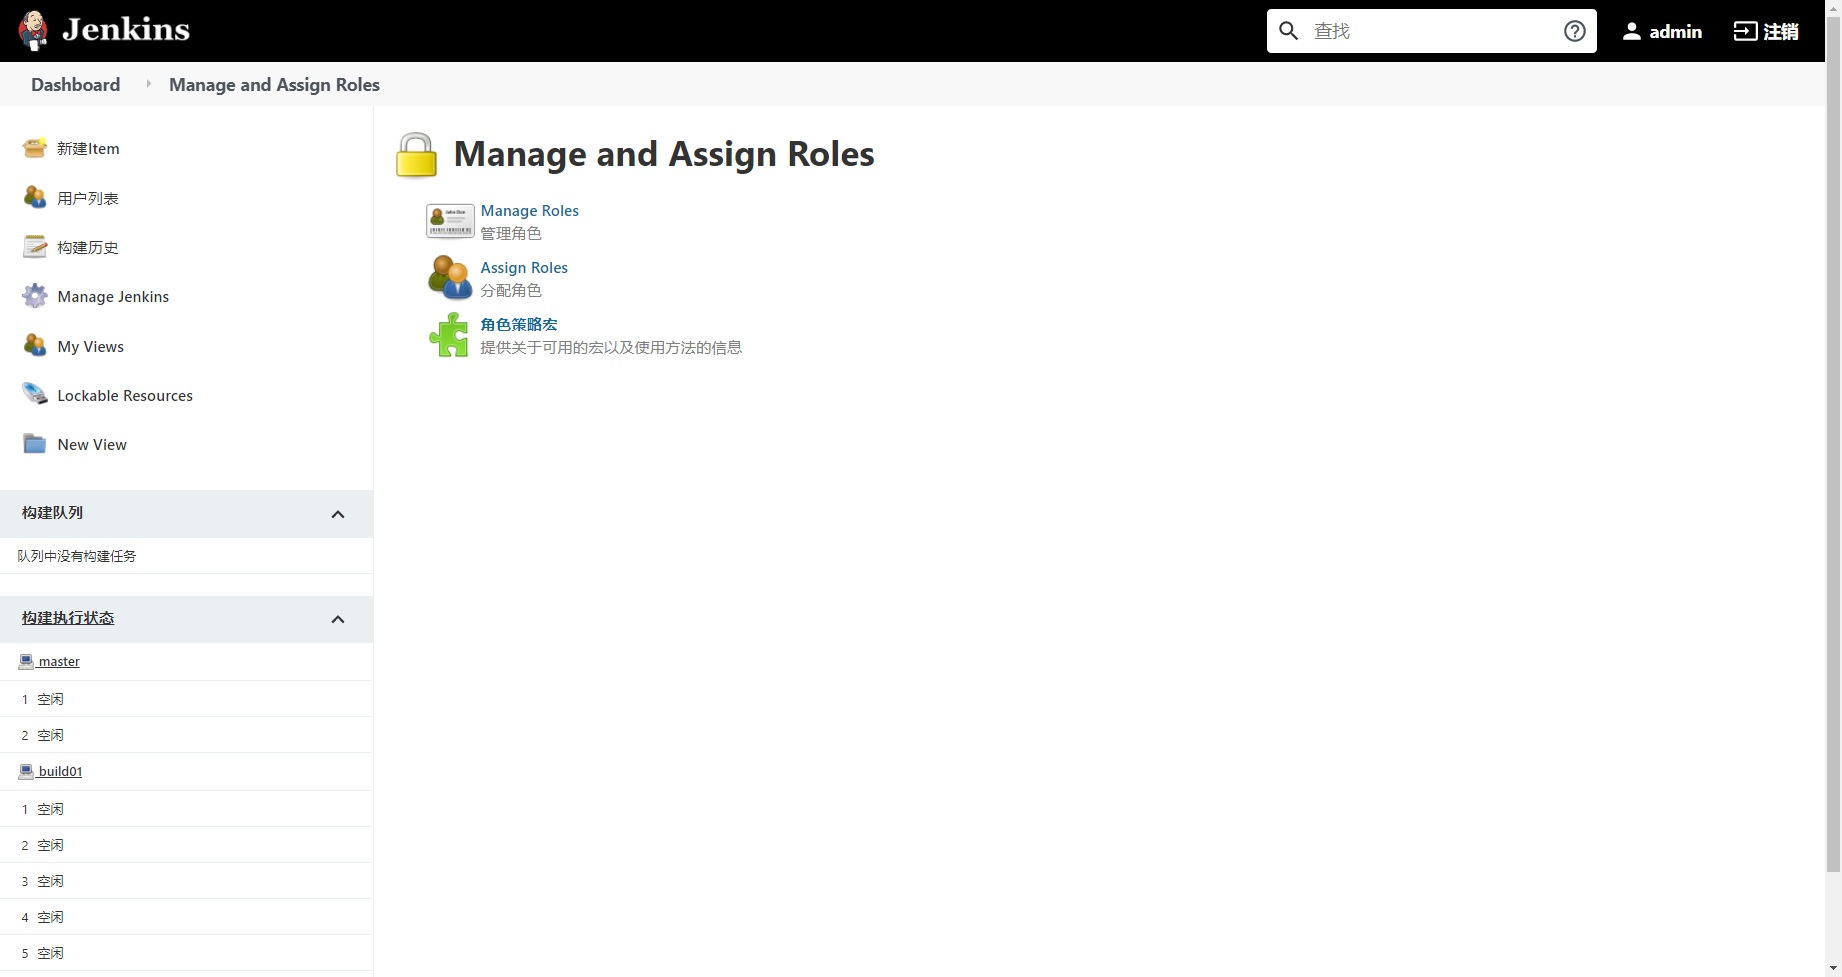Open search help question mark icon
Image resolution: width=1842 pixels, height=977 pixels.
(x=1575, y=31)
